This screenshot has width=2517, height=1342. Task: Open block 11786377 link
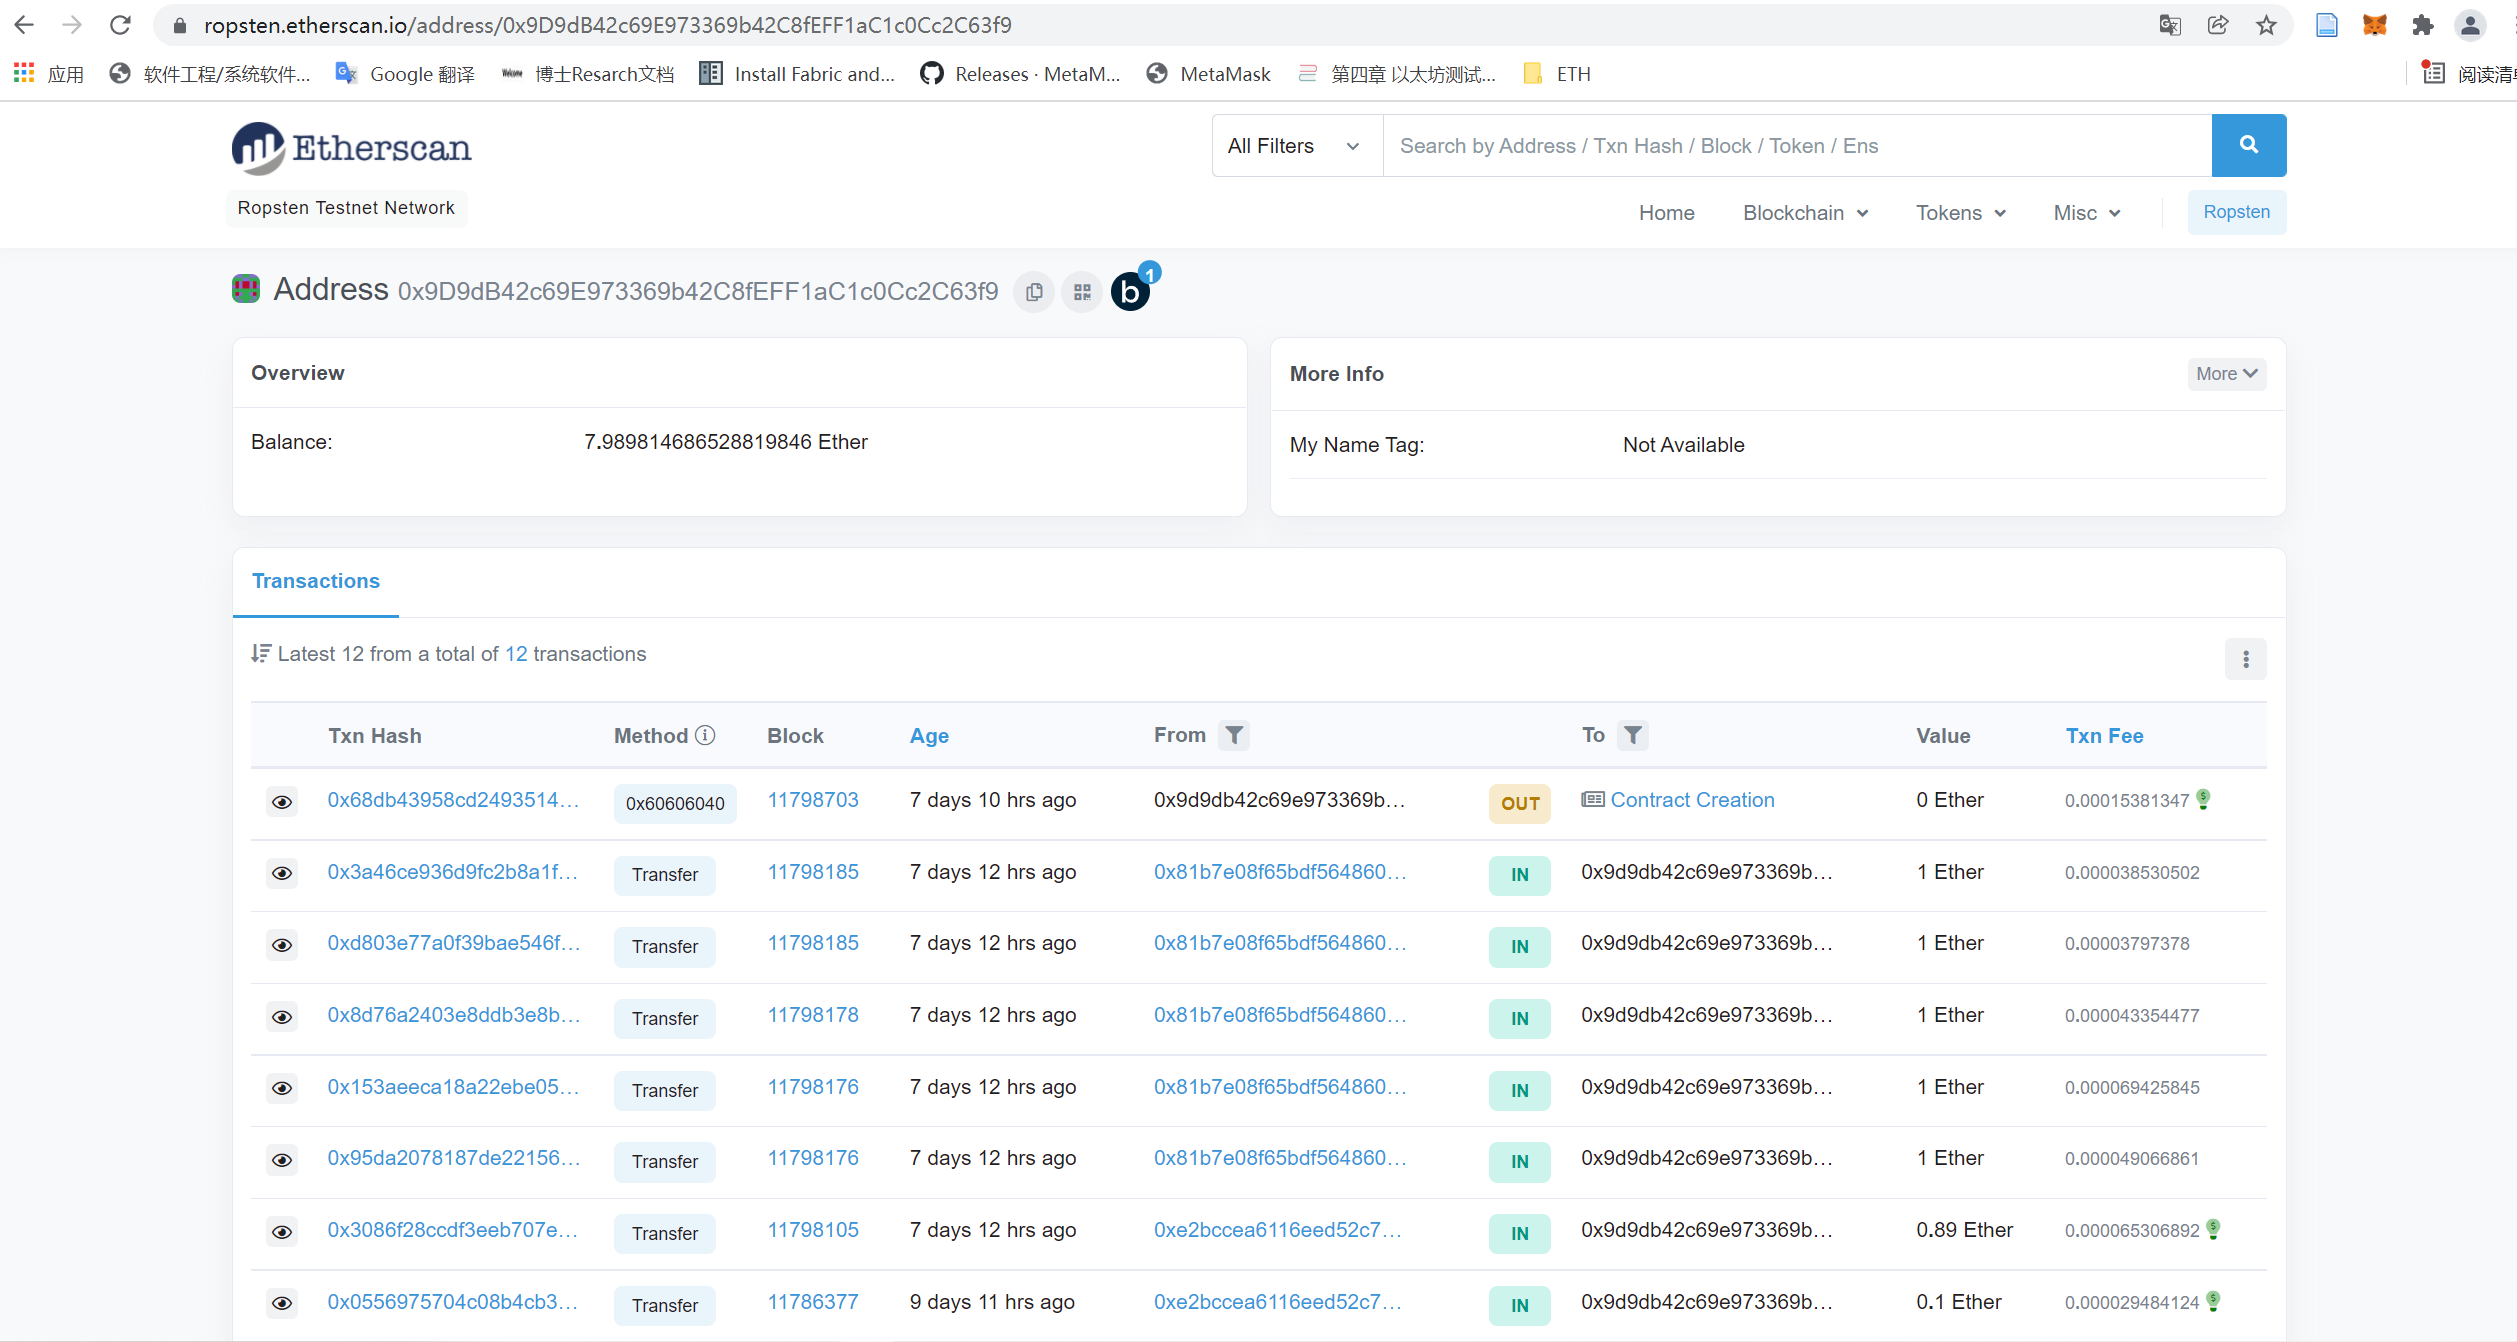(813, 1302)
